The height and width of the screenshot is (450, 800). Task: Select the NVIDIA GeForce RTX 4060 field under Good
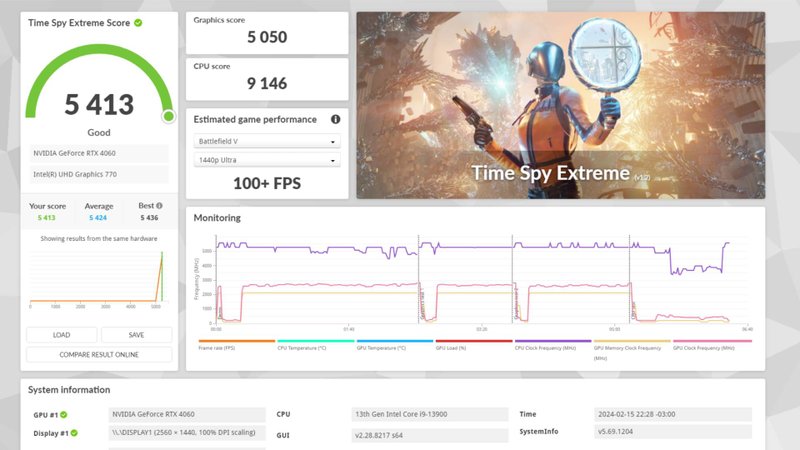point(99,153)
